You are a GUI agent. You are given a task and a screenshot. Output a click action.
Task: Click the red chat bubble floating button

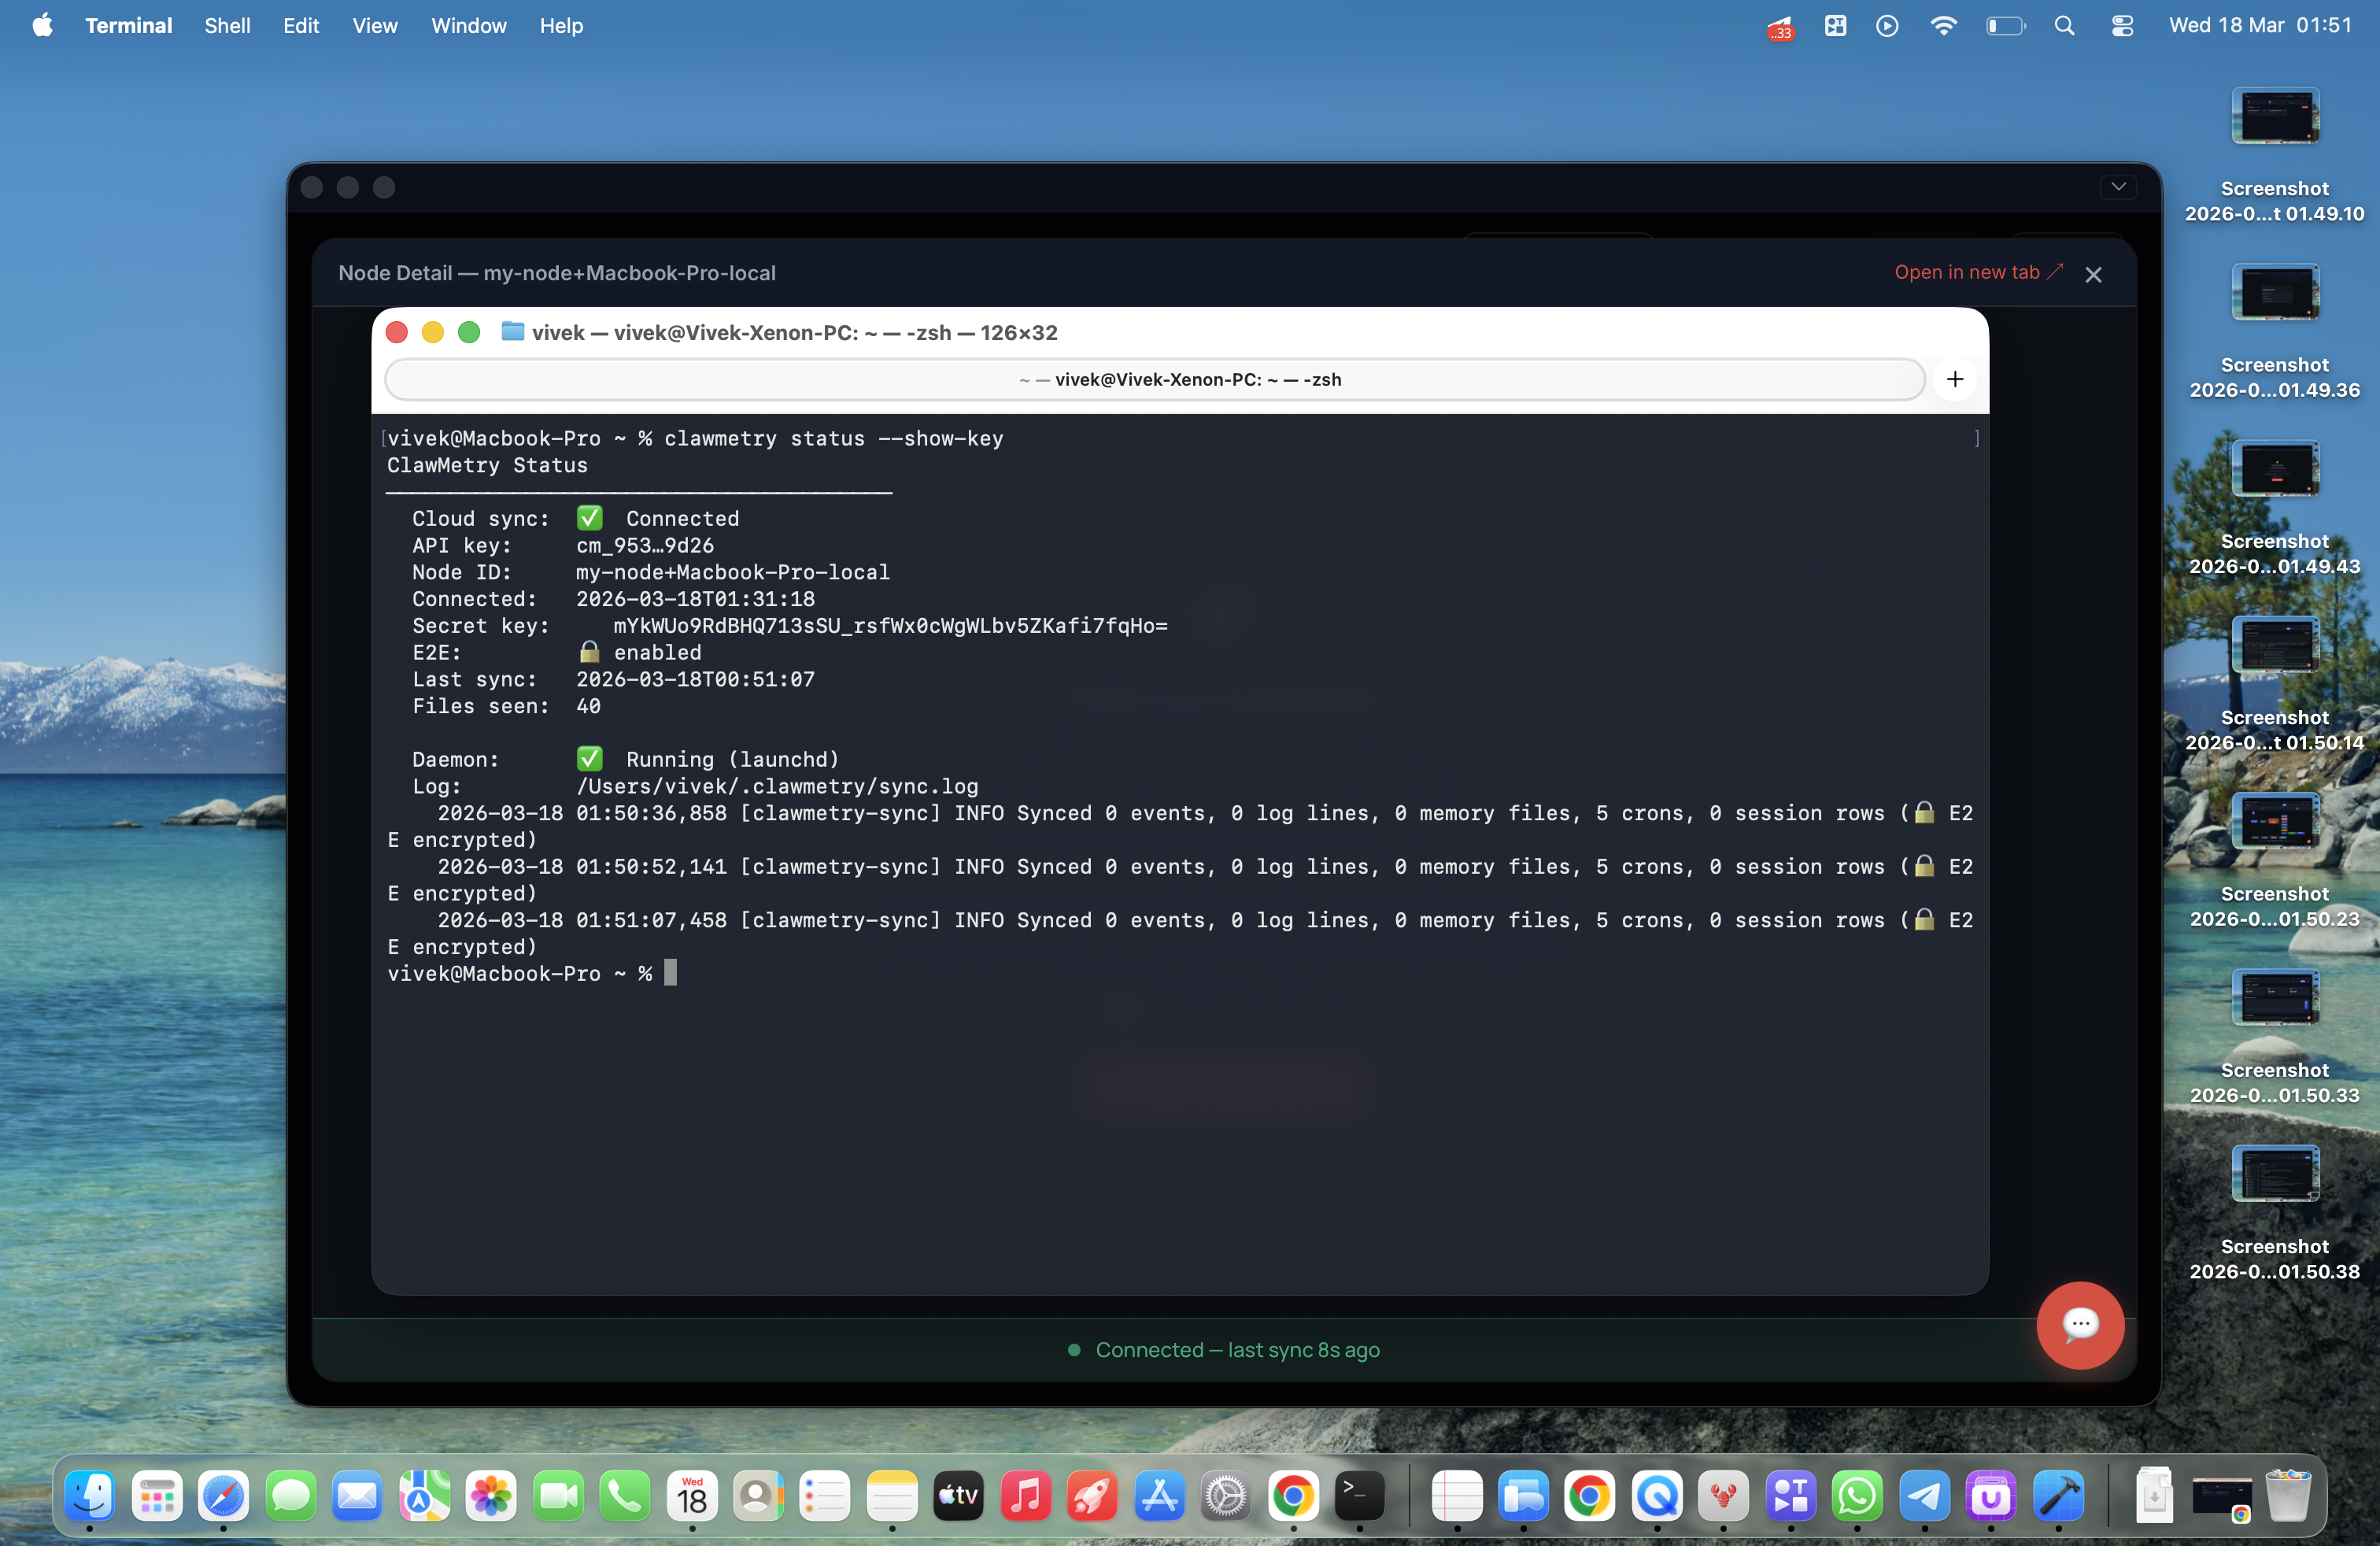click(2079, 1324)
